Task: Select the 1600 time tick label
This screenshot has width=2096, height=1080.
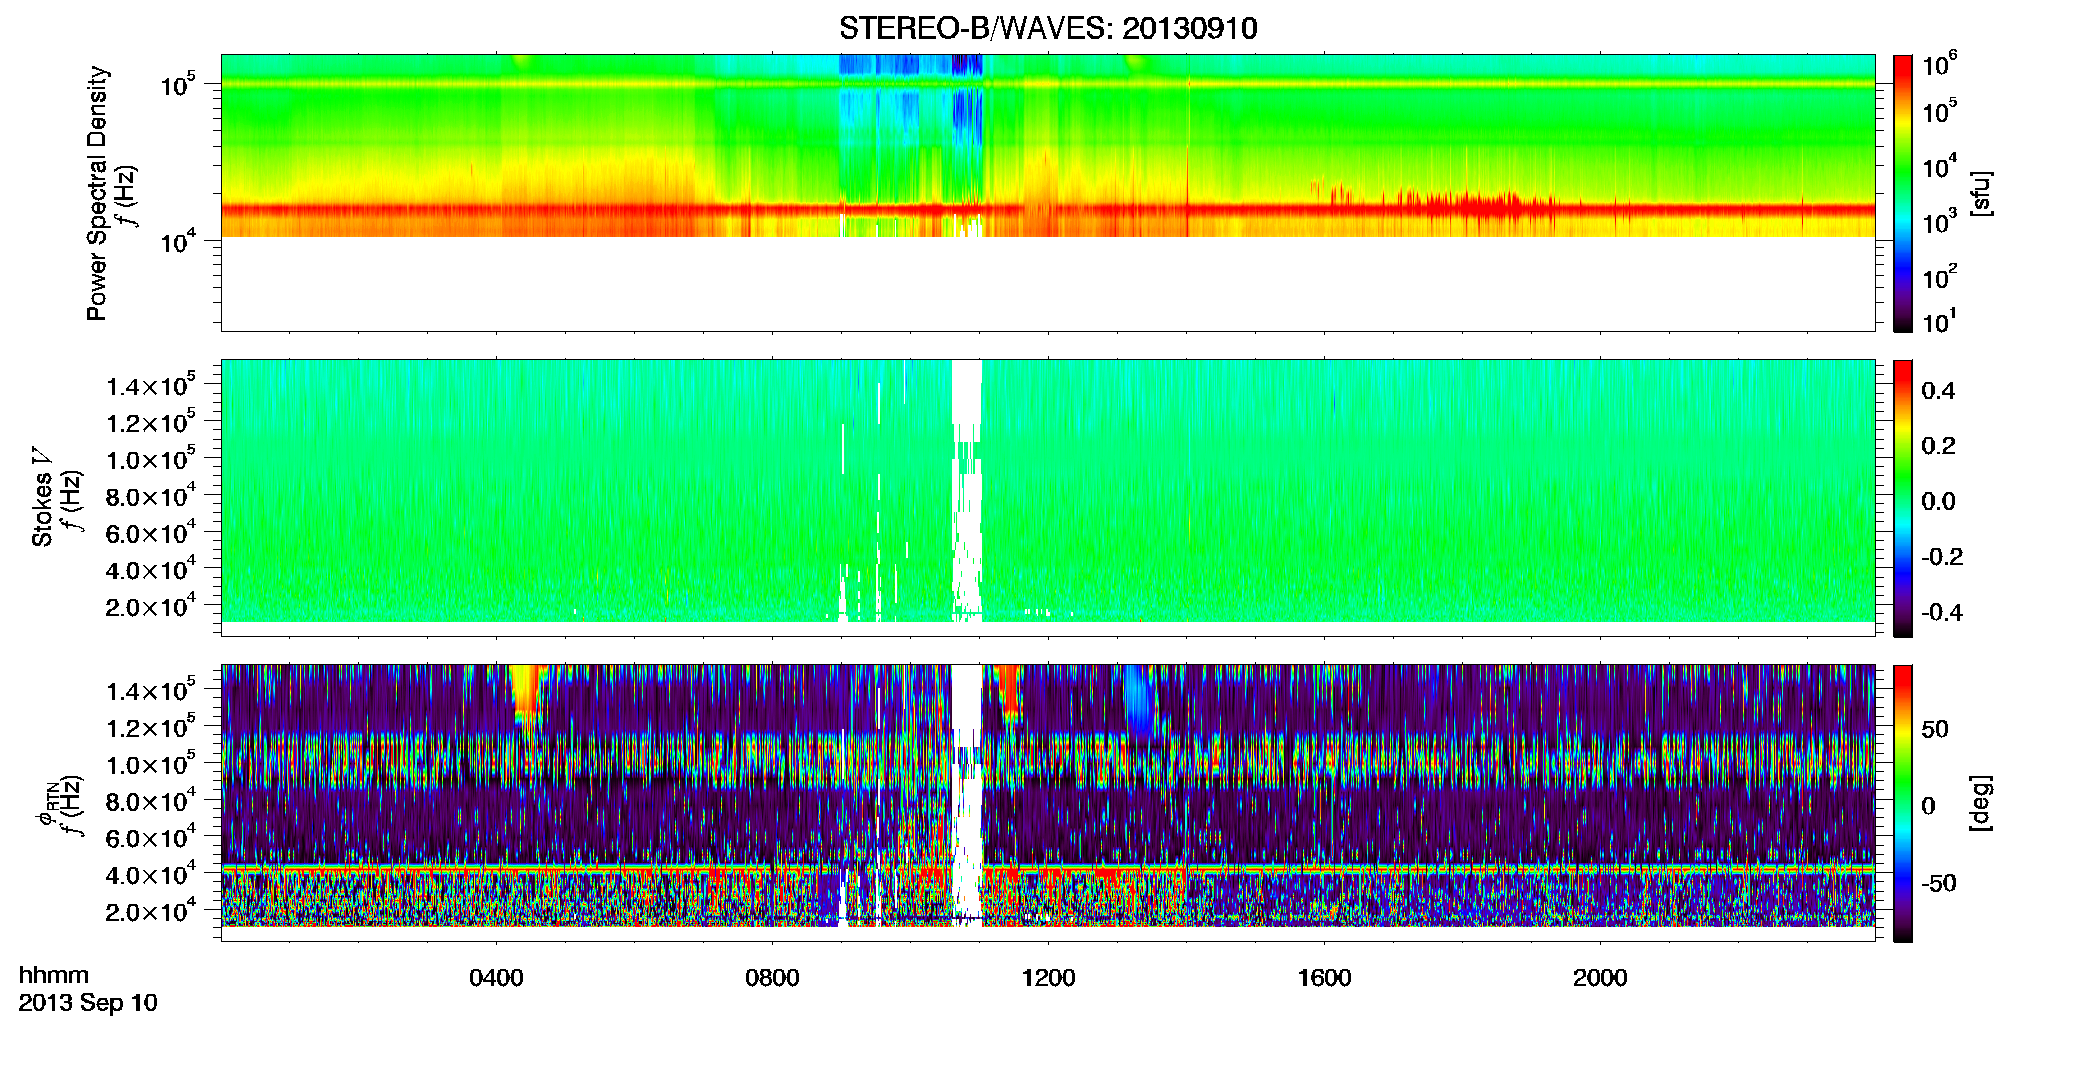Action: point(1324,978)
